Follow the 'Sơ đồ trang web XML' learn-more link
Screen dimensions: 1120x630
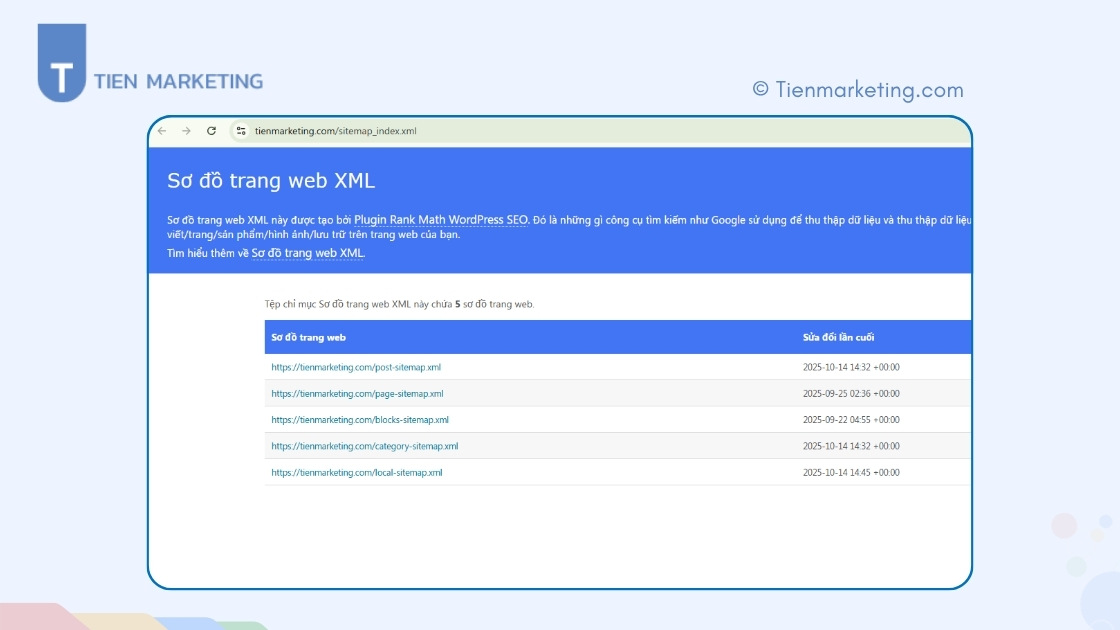(307, 253)
